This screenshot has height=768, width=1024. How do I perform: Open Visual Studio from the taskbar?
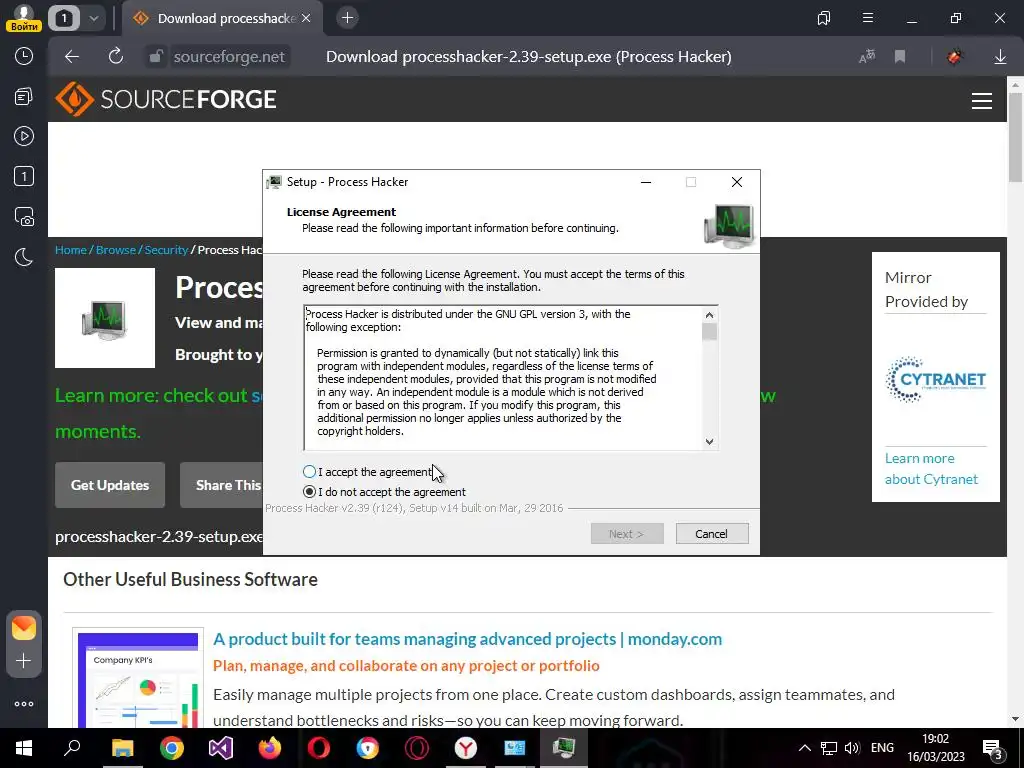pyautogui.click(x=221, y=748)
